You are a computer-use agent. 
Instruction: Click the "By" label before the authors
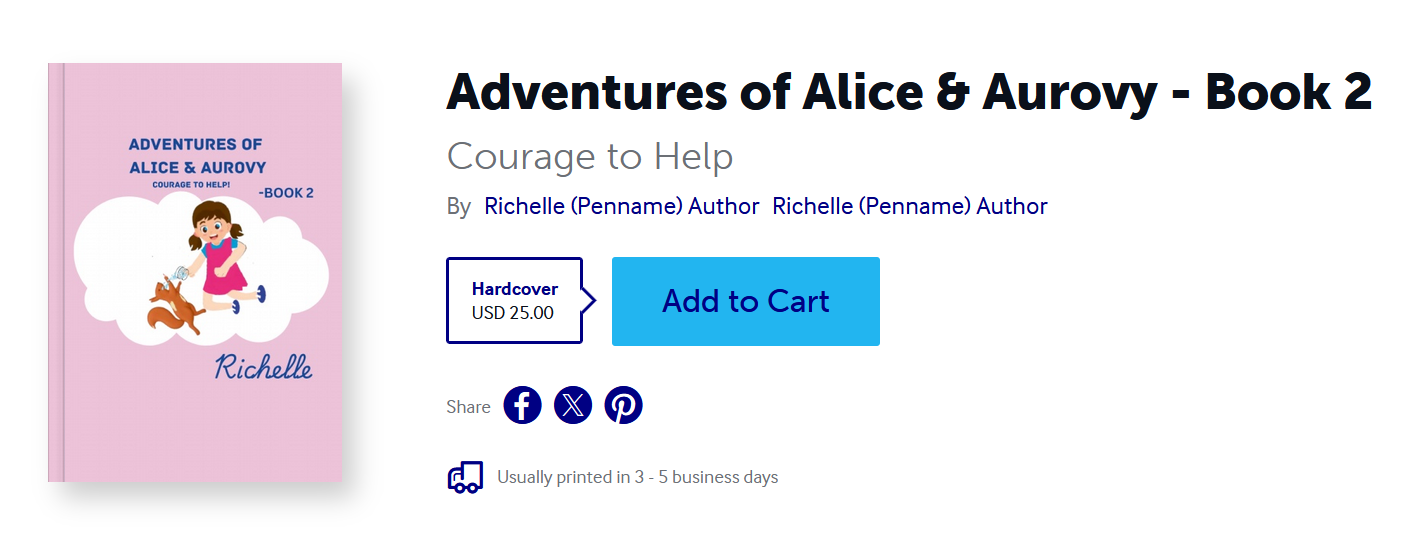click(x=459, y=207)
